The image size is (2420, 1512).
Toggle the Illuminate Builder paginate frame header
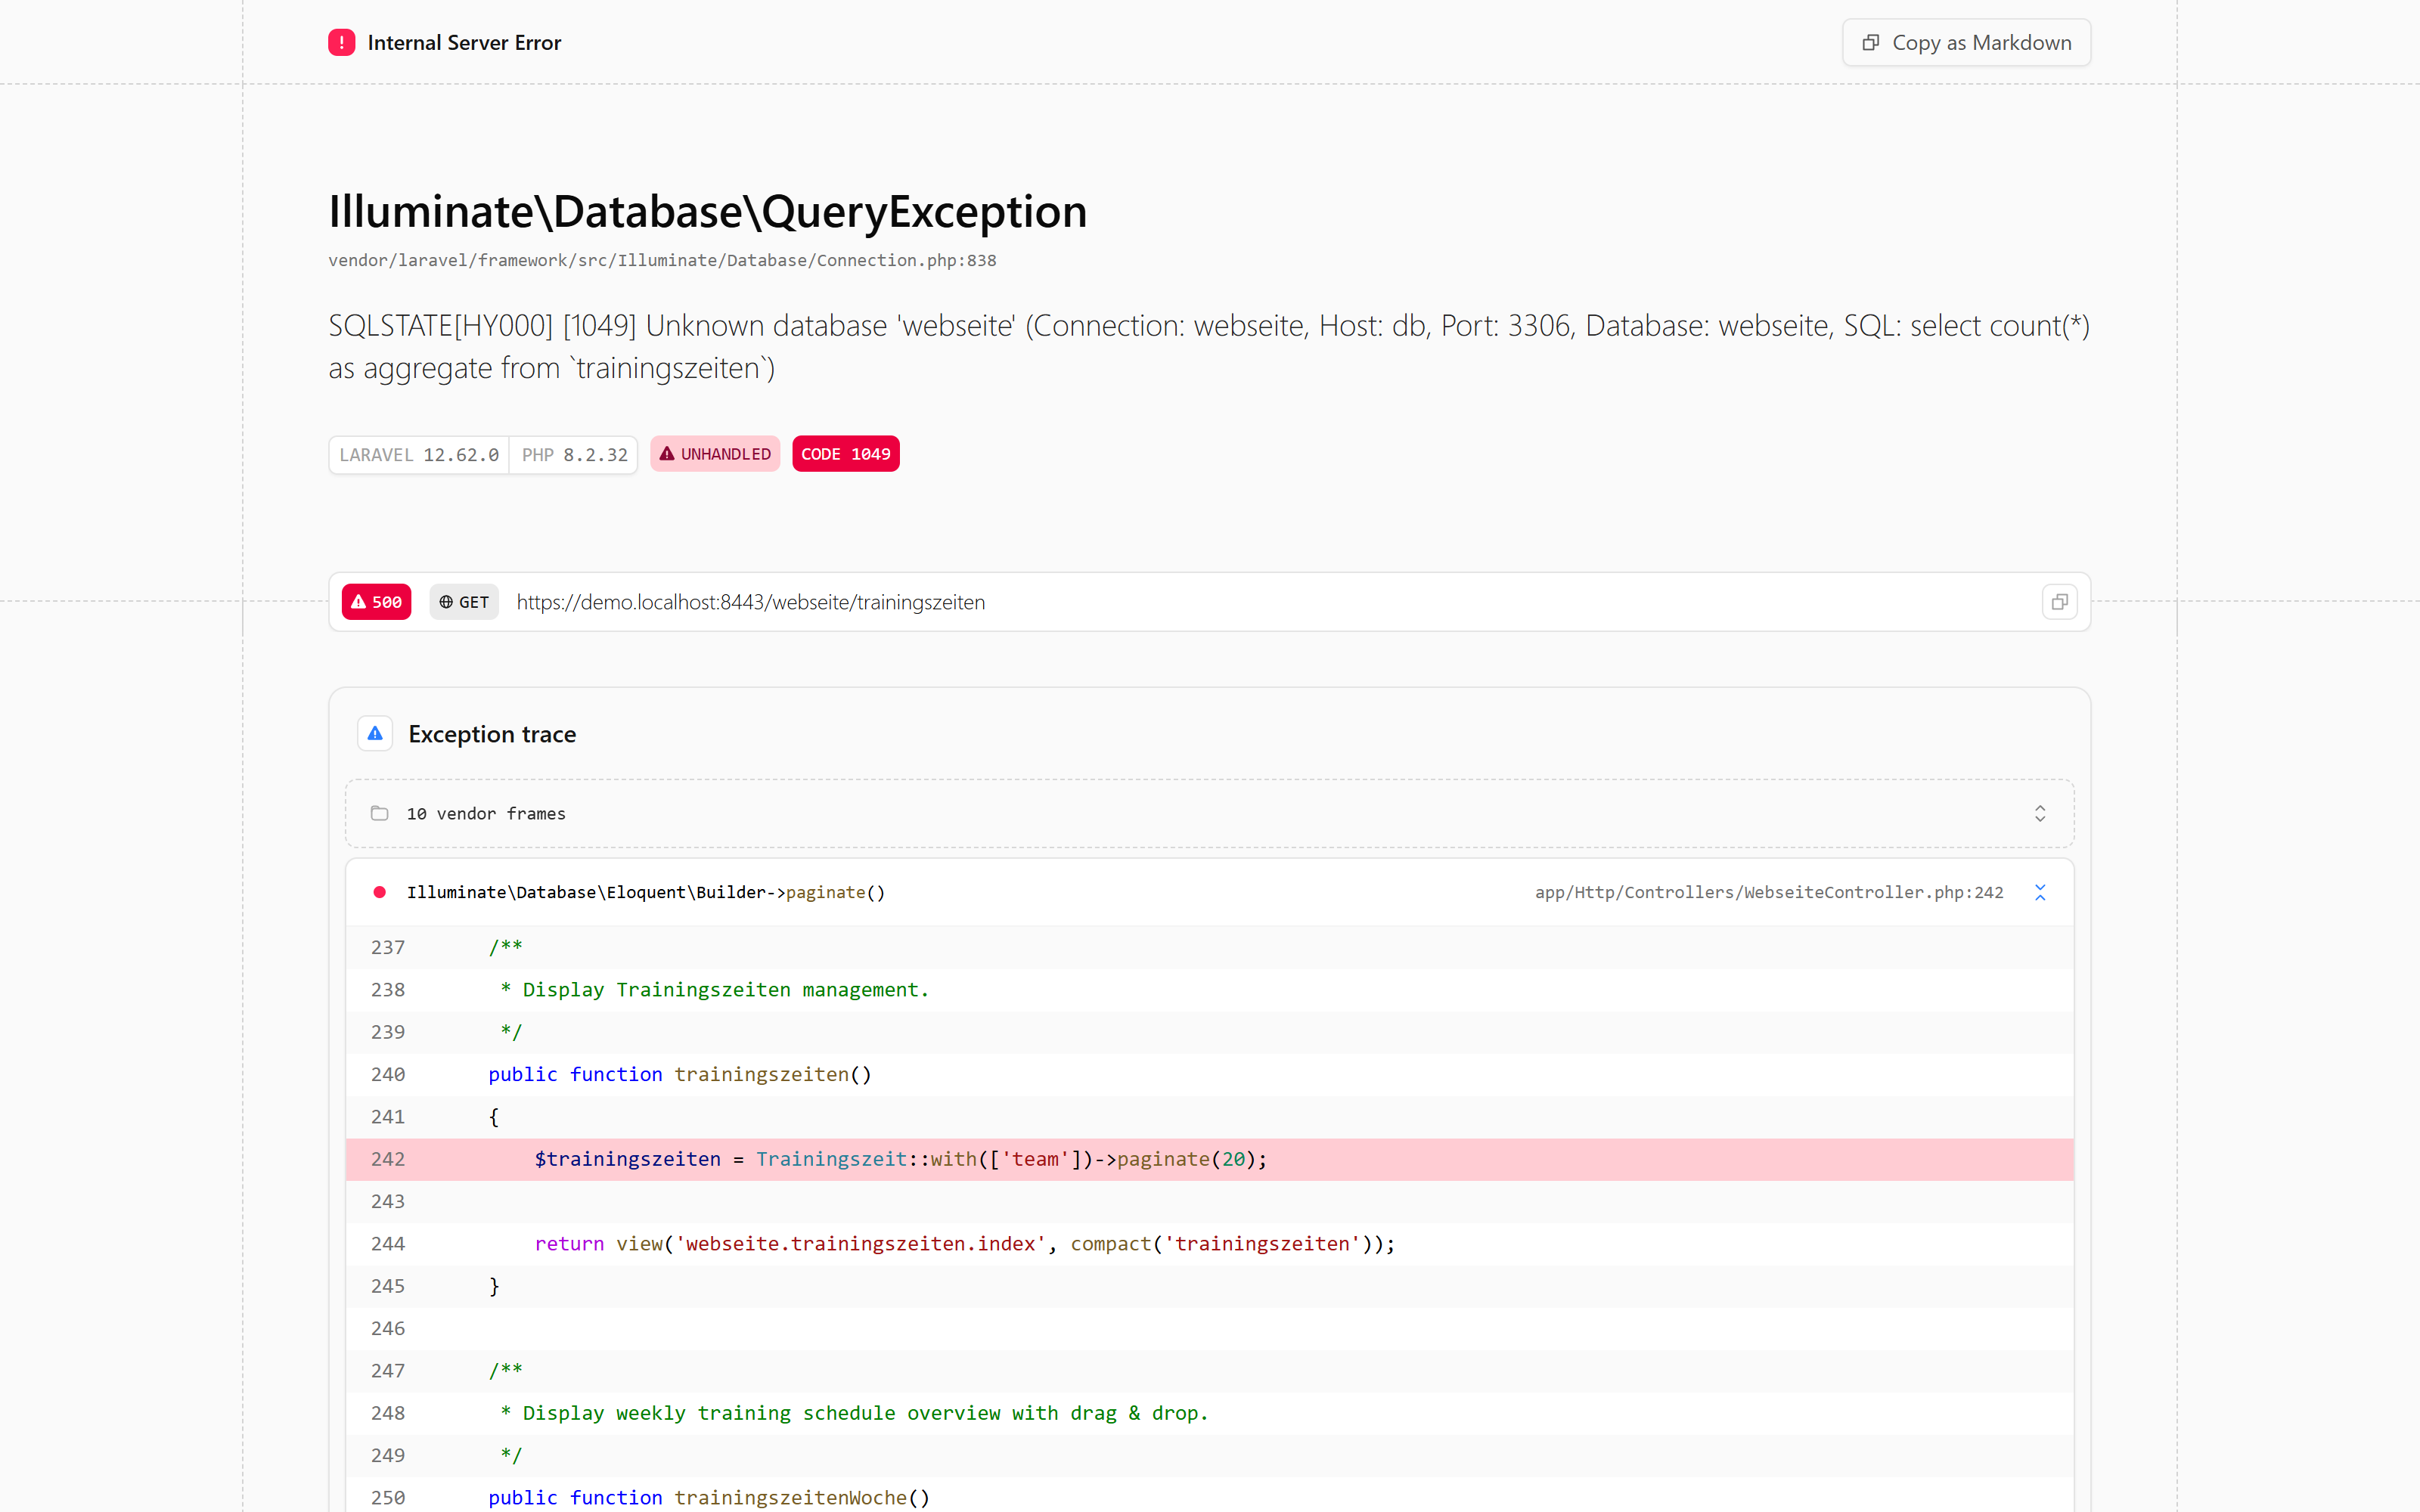pos(1209,892)
